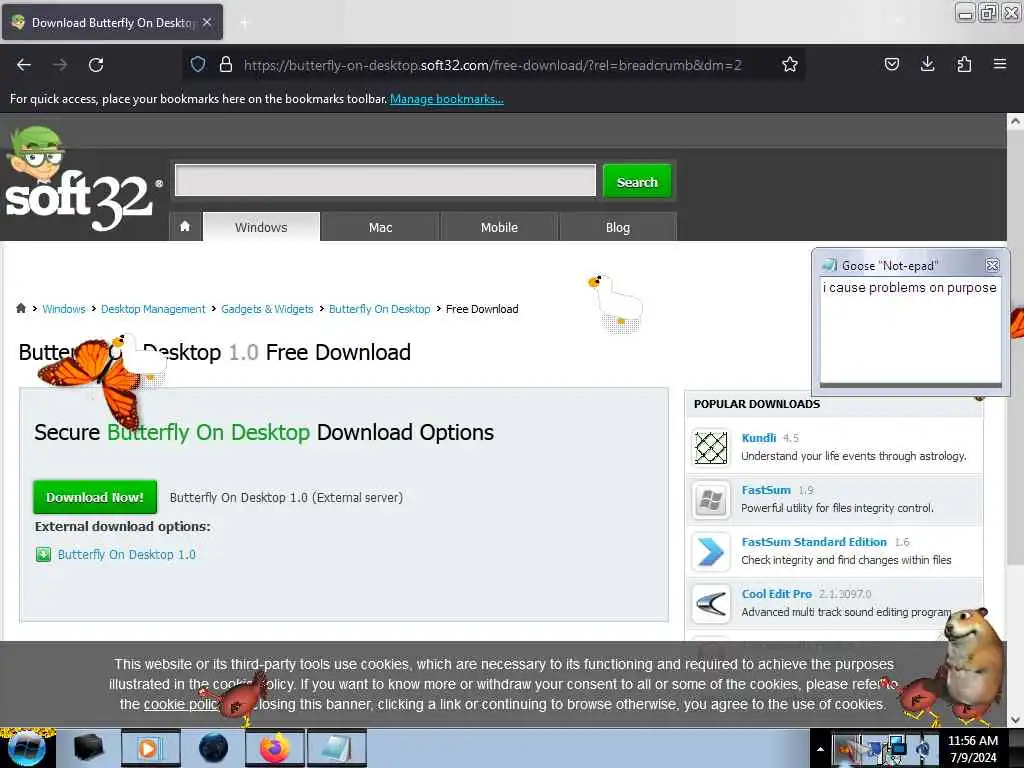Screen dimensions: 1024x768
Task: Select the Blog tab
Action: tap(618, 227)
